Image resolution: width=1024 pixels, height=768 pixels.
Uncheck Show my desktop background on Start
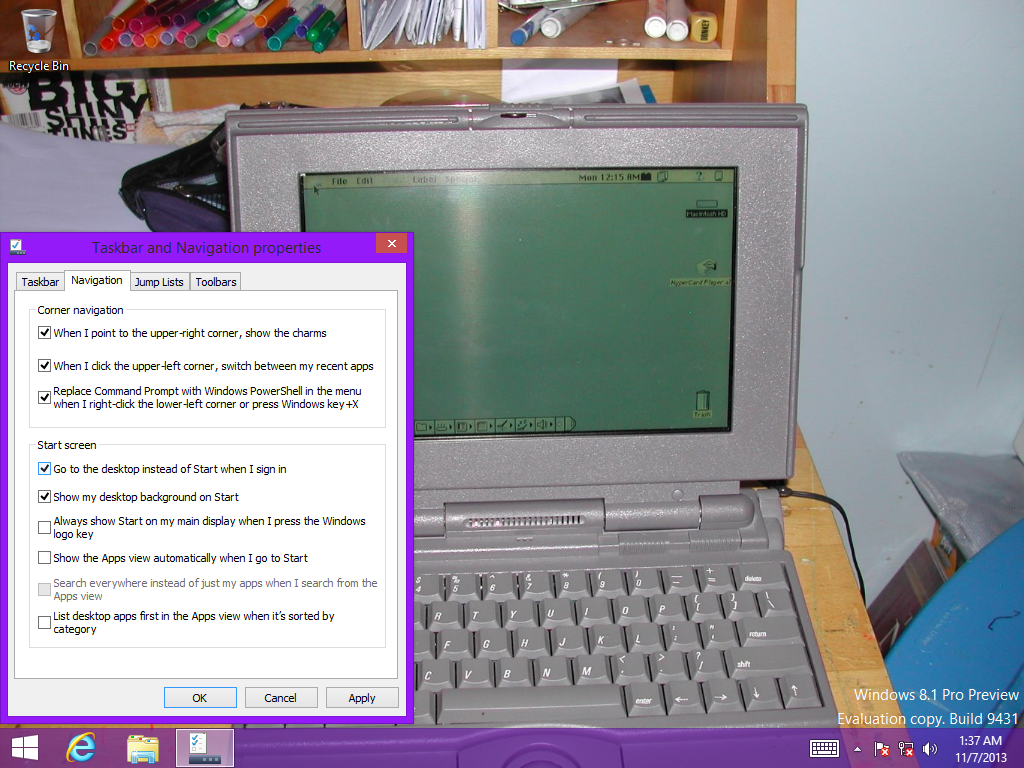(x=44, y=497)
